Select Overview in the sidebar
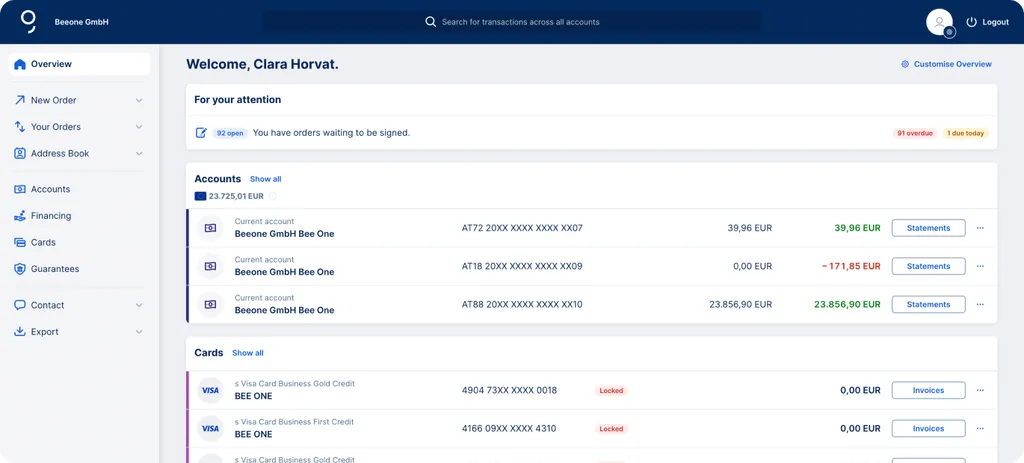The height and width of the screenshot is (463, 1024). coord(80,64)
